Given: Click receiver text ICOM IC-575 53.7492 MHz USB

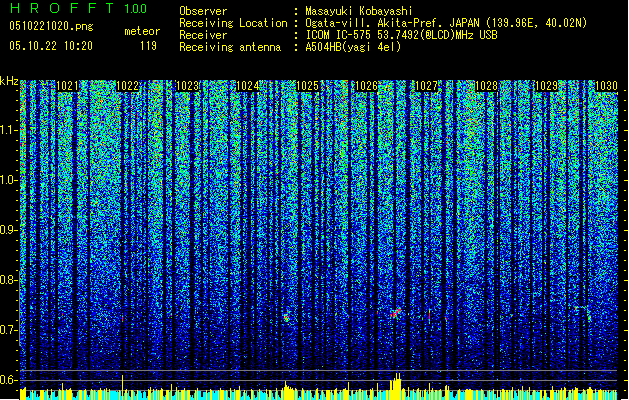Looking at the screenshot, I should [x=401, y=35].
